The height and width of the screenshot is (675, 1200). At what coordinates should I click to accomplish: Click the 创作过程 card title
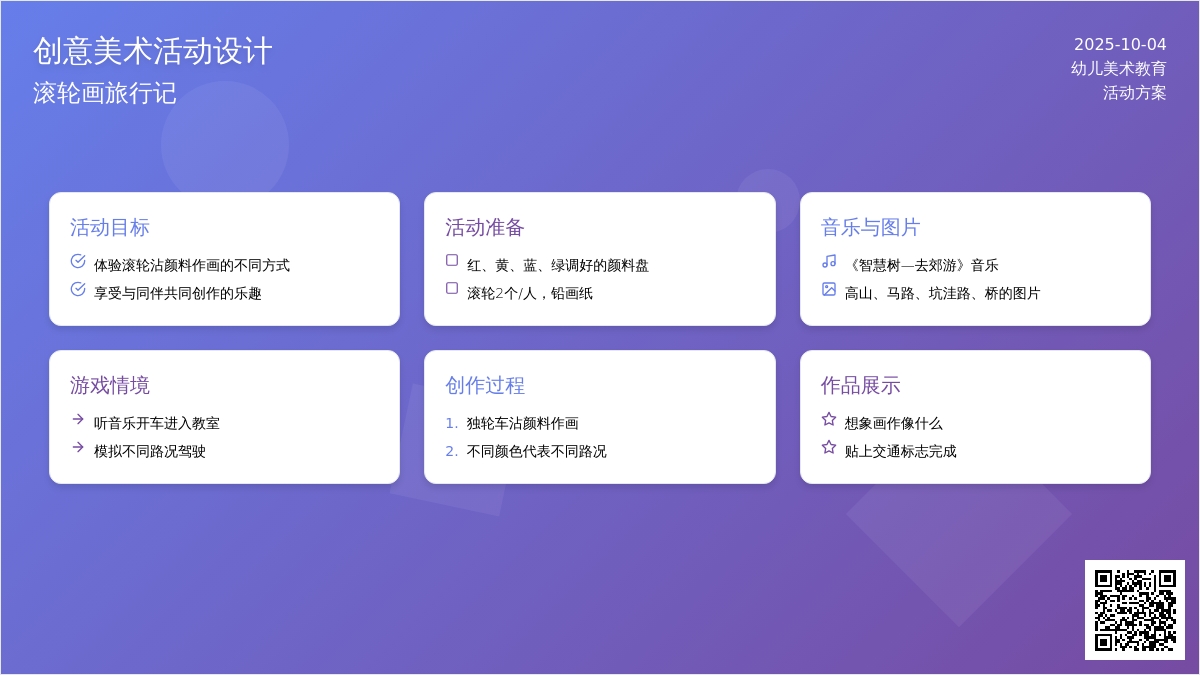[x=485, y=385]
